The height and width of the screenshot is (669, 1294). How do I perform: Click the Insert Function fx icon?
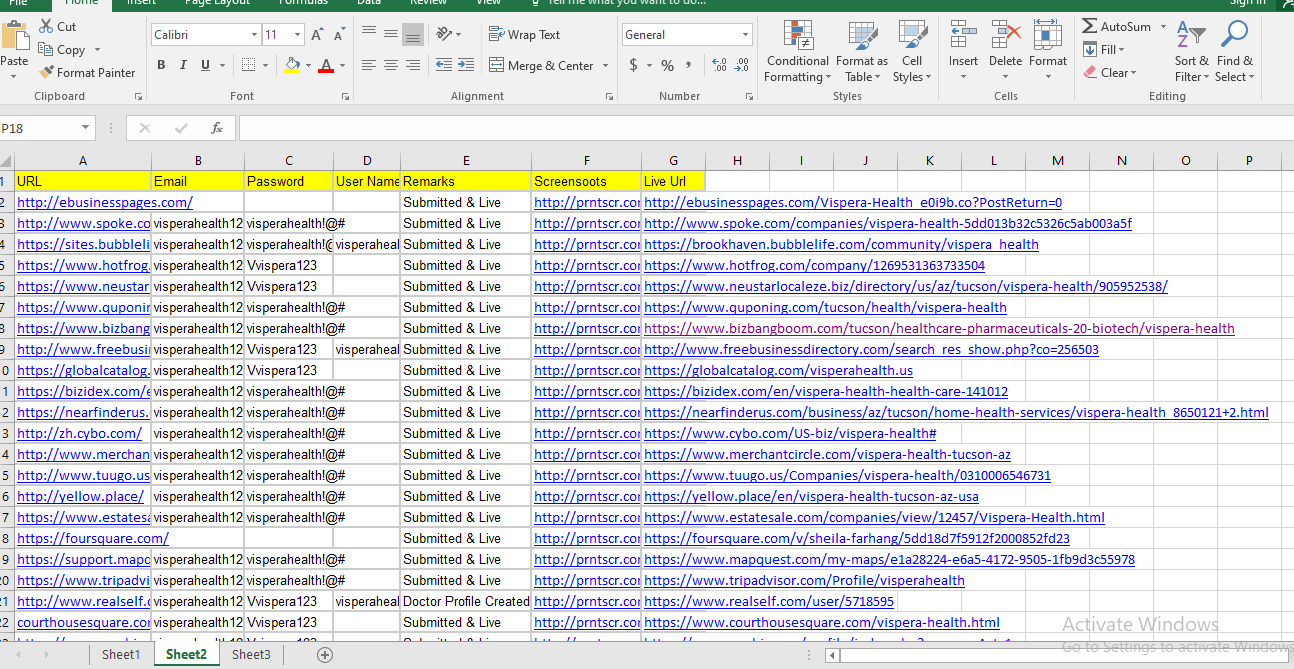[x=216, y=128]
